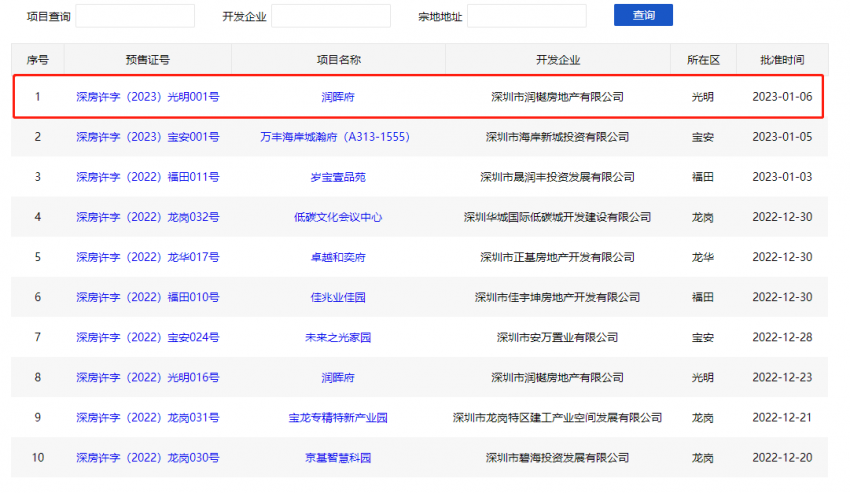The width and height of the screenshot is (850, 493).
Task: Select developer 深圳市碧海投资发展有限公司
Action: click(557, 458)
